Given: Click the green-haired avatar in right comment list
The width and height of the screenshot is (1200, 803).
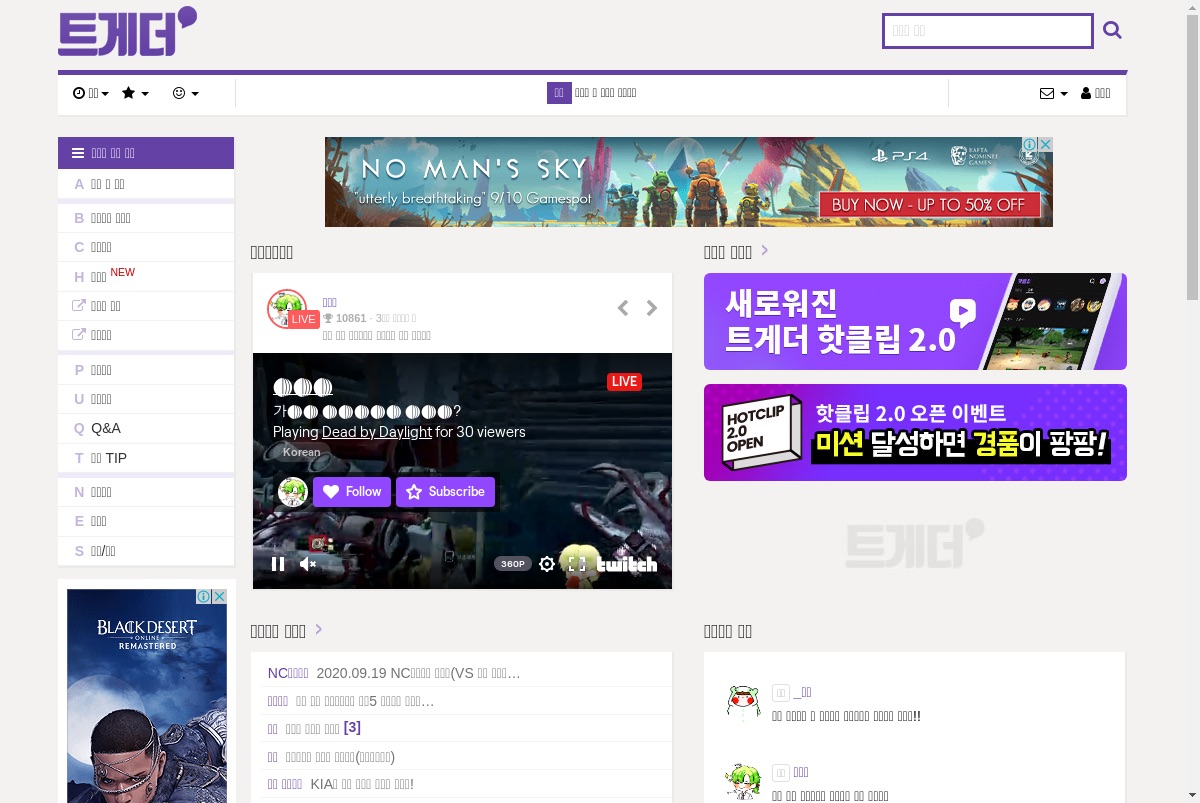Looking at the screenshot, I should (x=743, y=783).
